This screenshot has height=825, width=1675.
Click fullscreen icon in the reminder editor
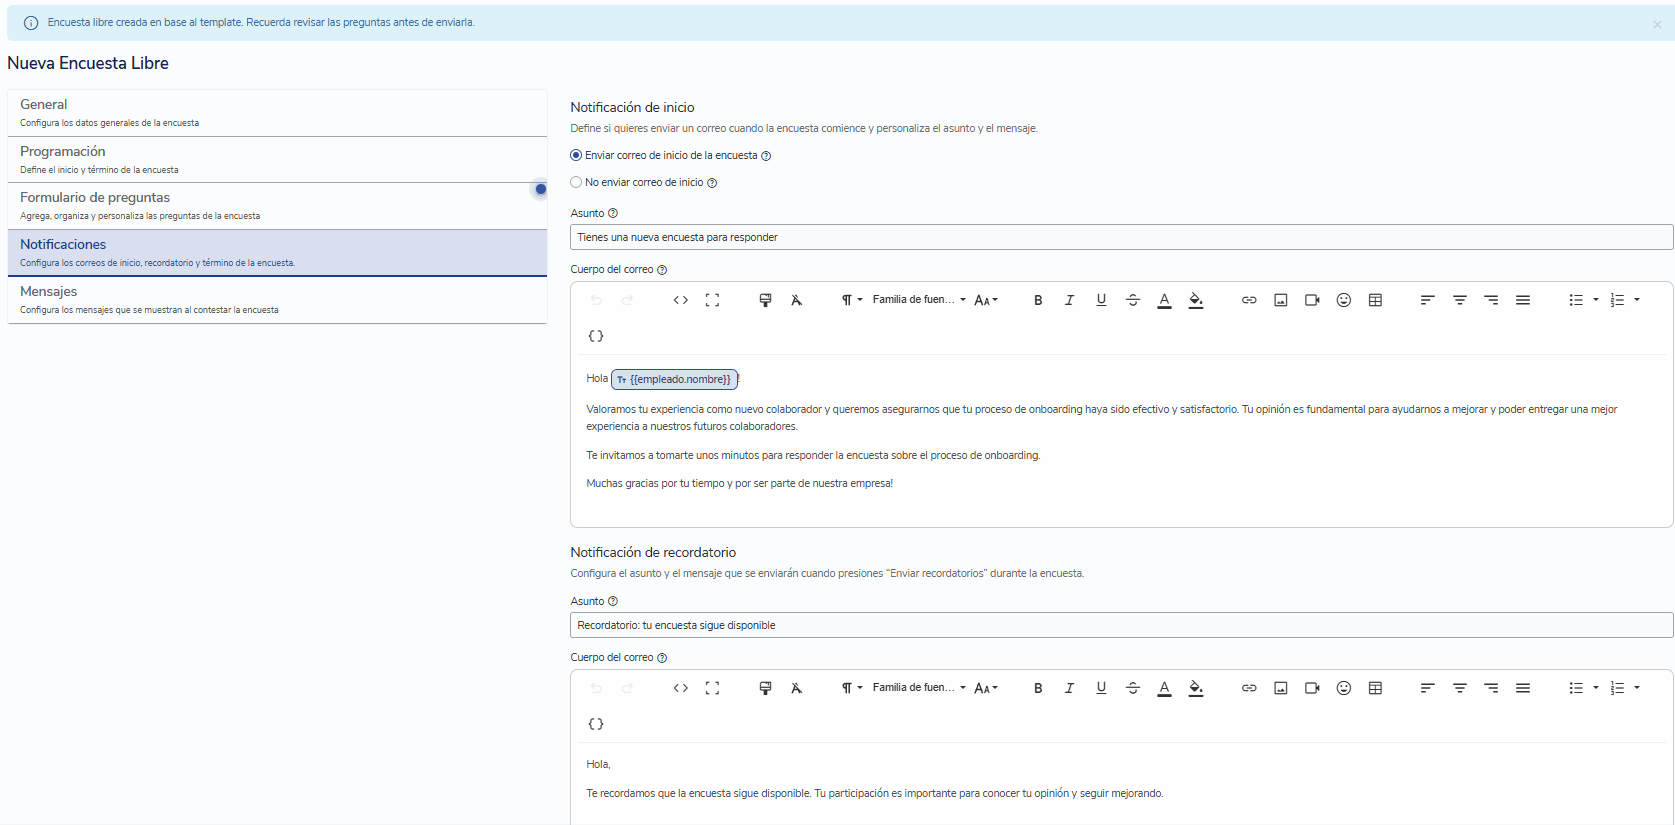pos(712,688)
